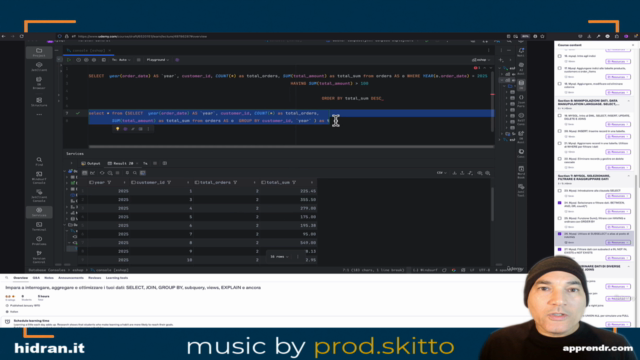This screenshot has height=360, width=640.
Task: Uncheck lecture 'Selezionare e filtrare dati: BETWEEN'
Action: [x=560, y=203]
